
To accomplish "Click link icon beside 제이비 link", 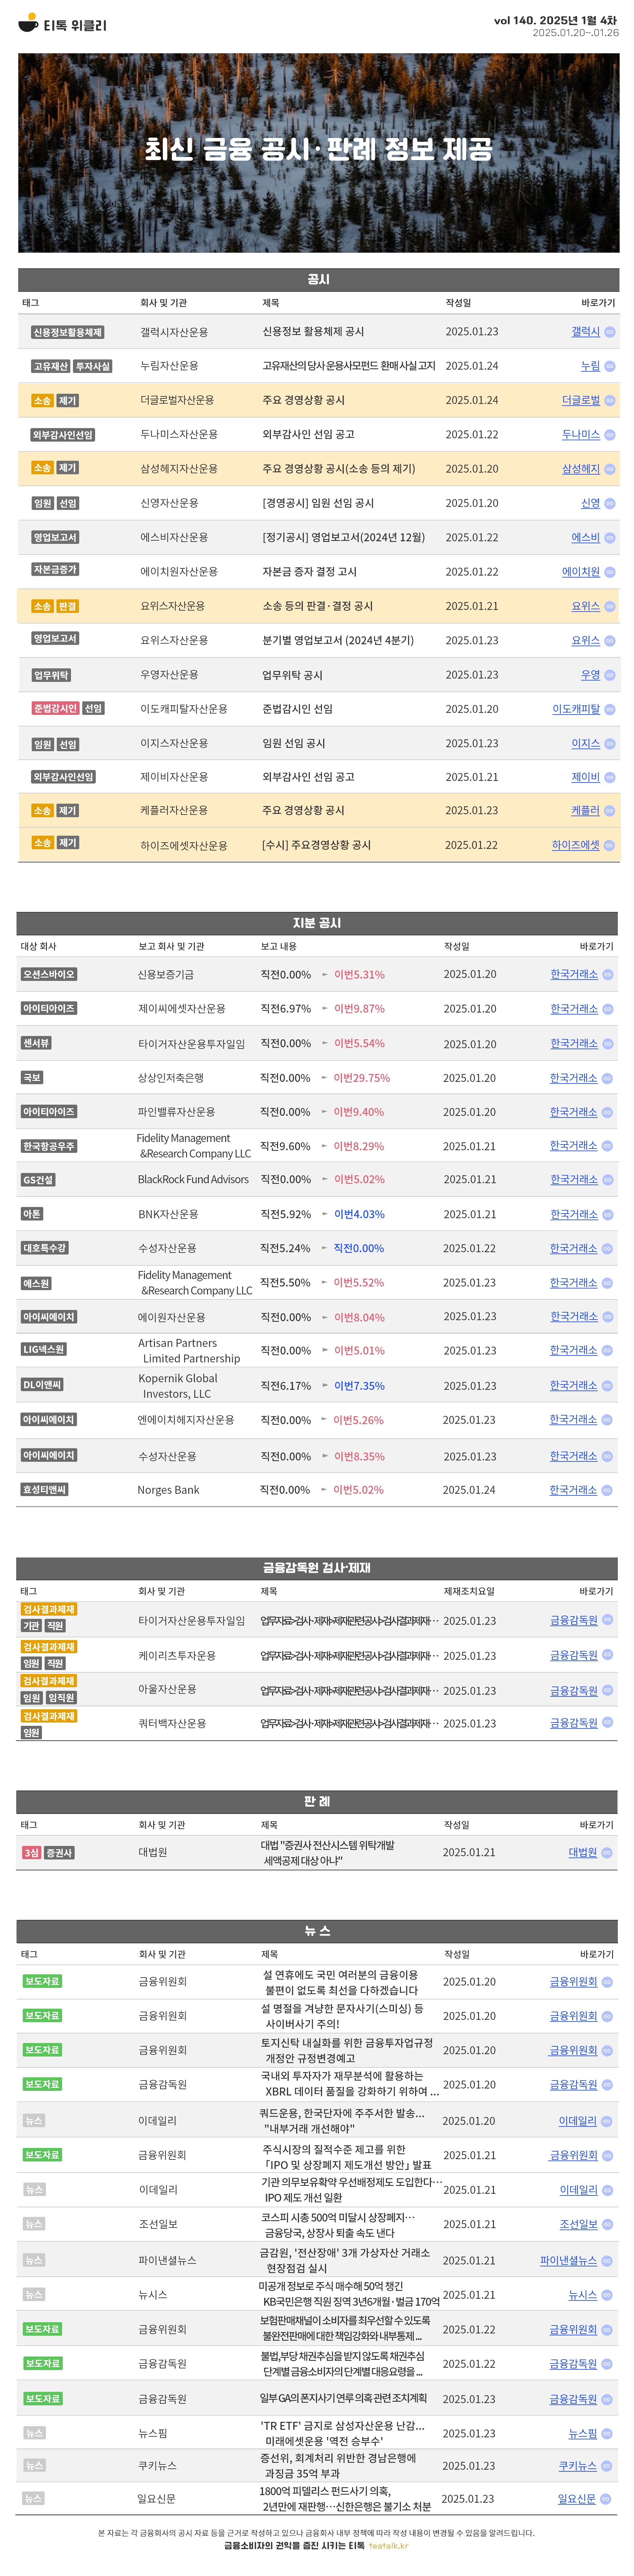I will [x=610, y=777].
